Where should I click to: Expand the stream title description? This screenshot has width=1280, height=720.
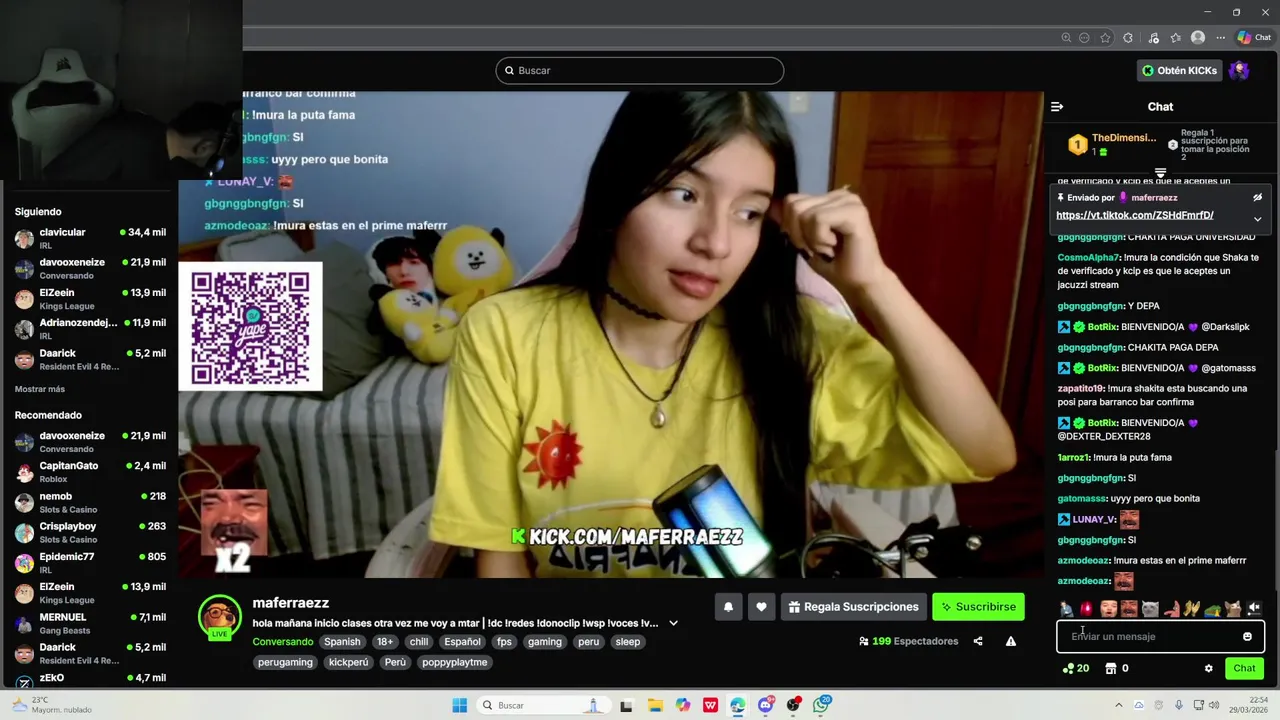(x=673, y=623)
